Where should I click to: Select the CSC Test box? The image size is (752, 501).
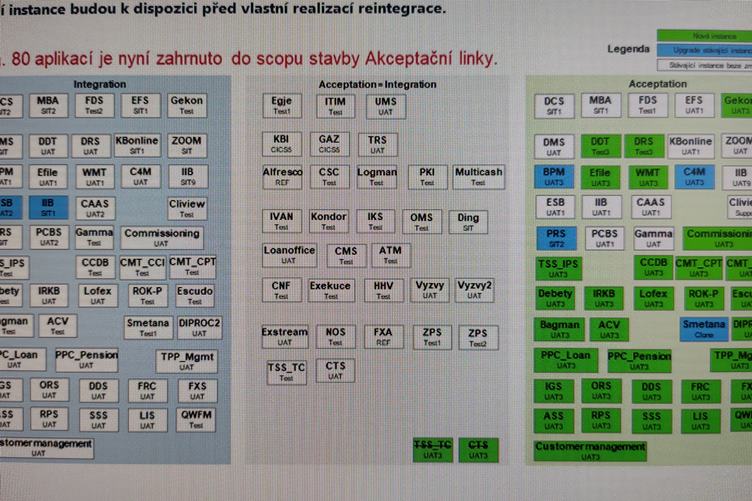329,177
